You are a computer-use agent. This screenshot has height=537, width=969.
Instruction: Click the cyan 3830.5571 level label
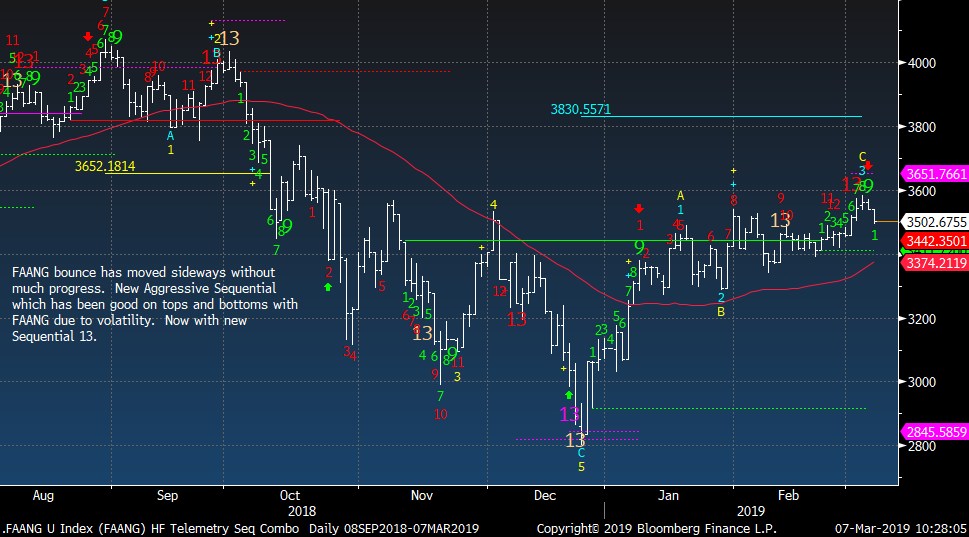pos(580,109)
